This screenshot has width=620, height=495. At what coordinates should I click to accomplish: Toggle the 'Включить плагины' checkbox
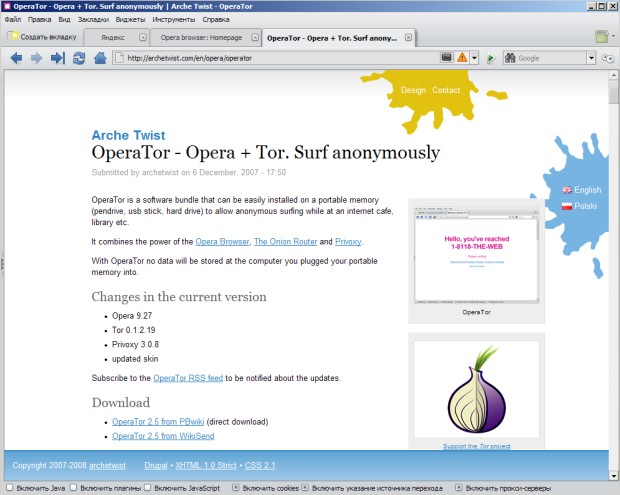[73, 488]
